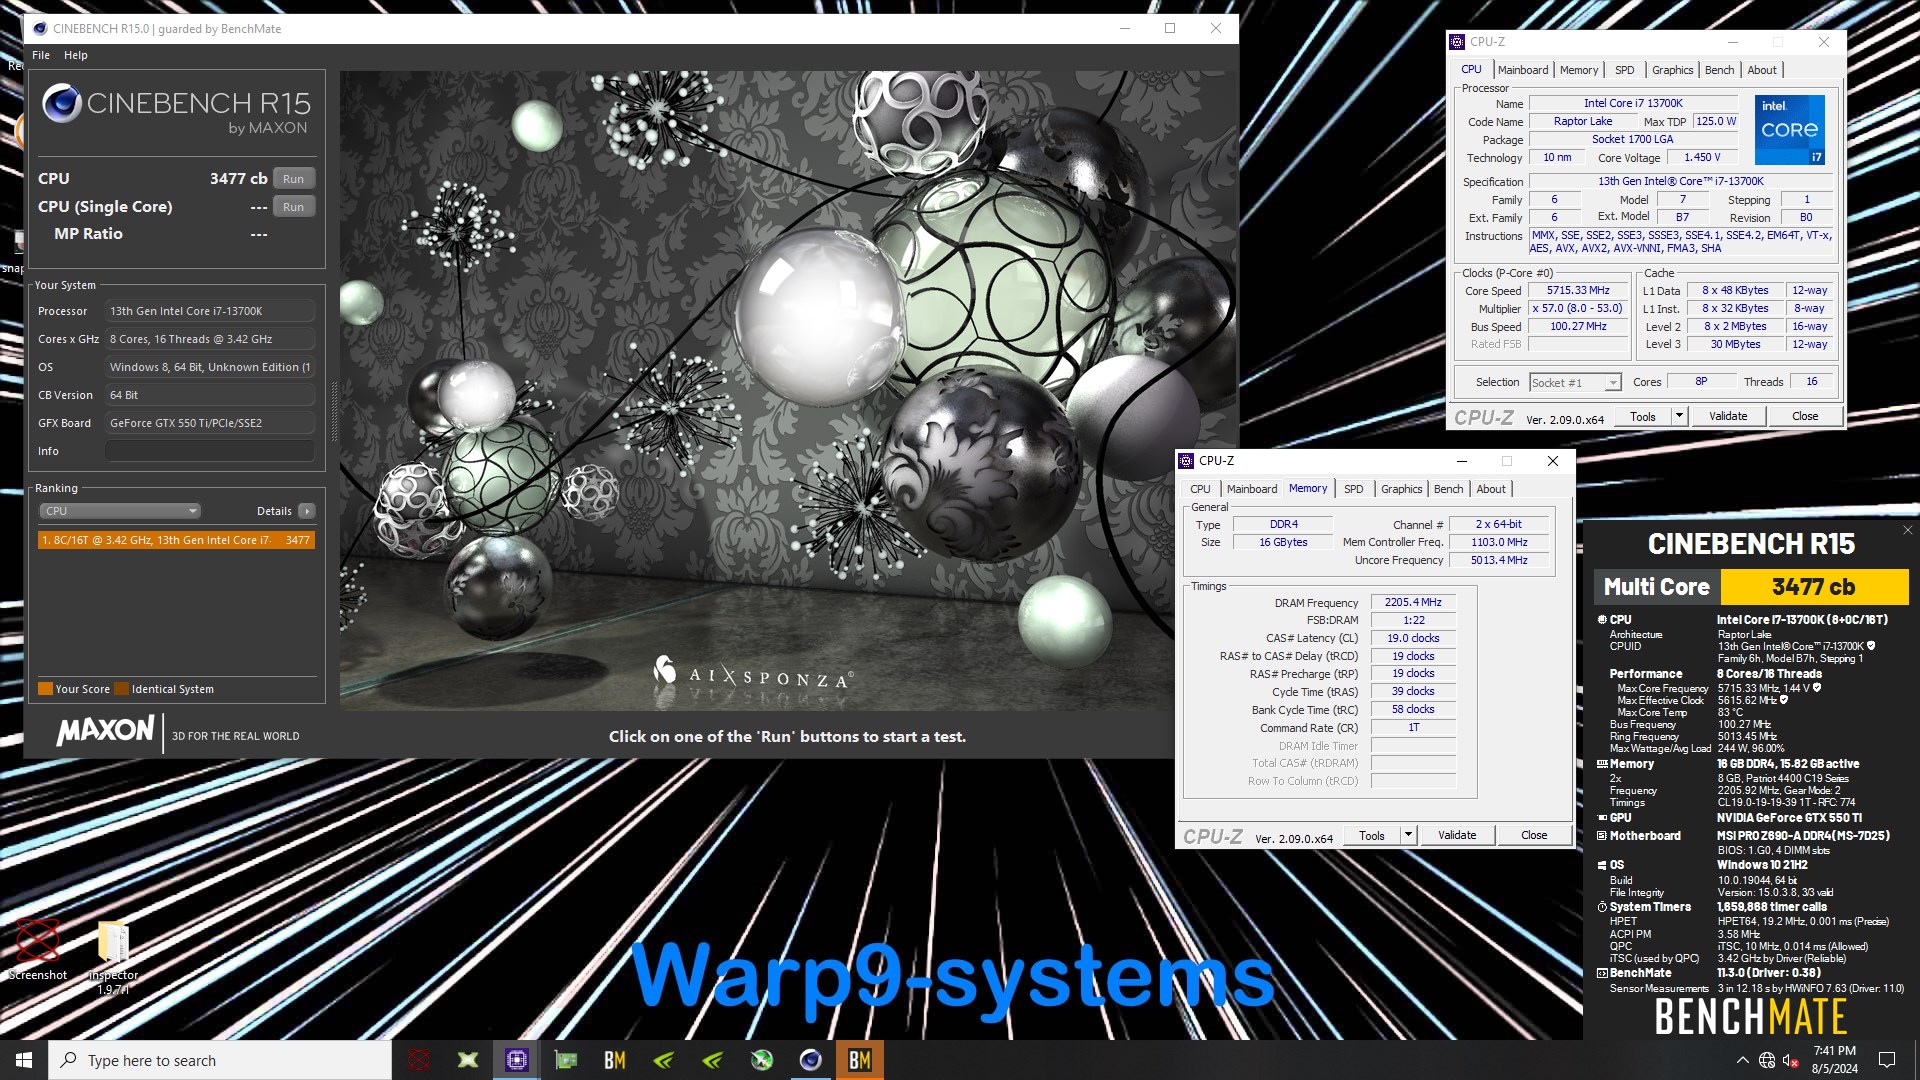
Task: Expand Tools dropdown arrow in CPU-Z CPU window
Action: point(1679,416)
